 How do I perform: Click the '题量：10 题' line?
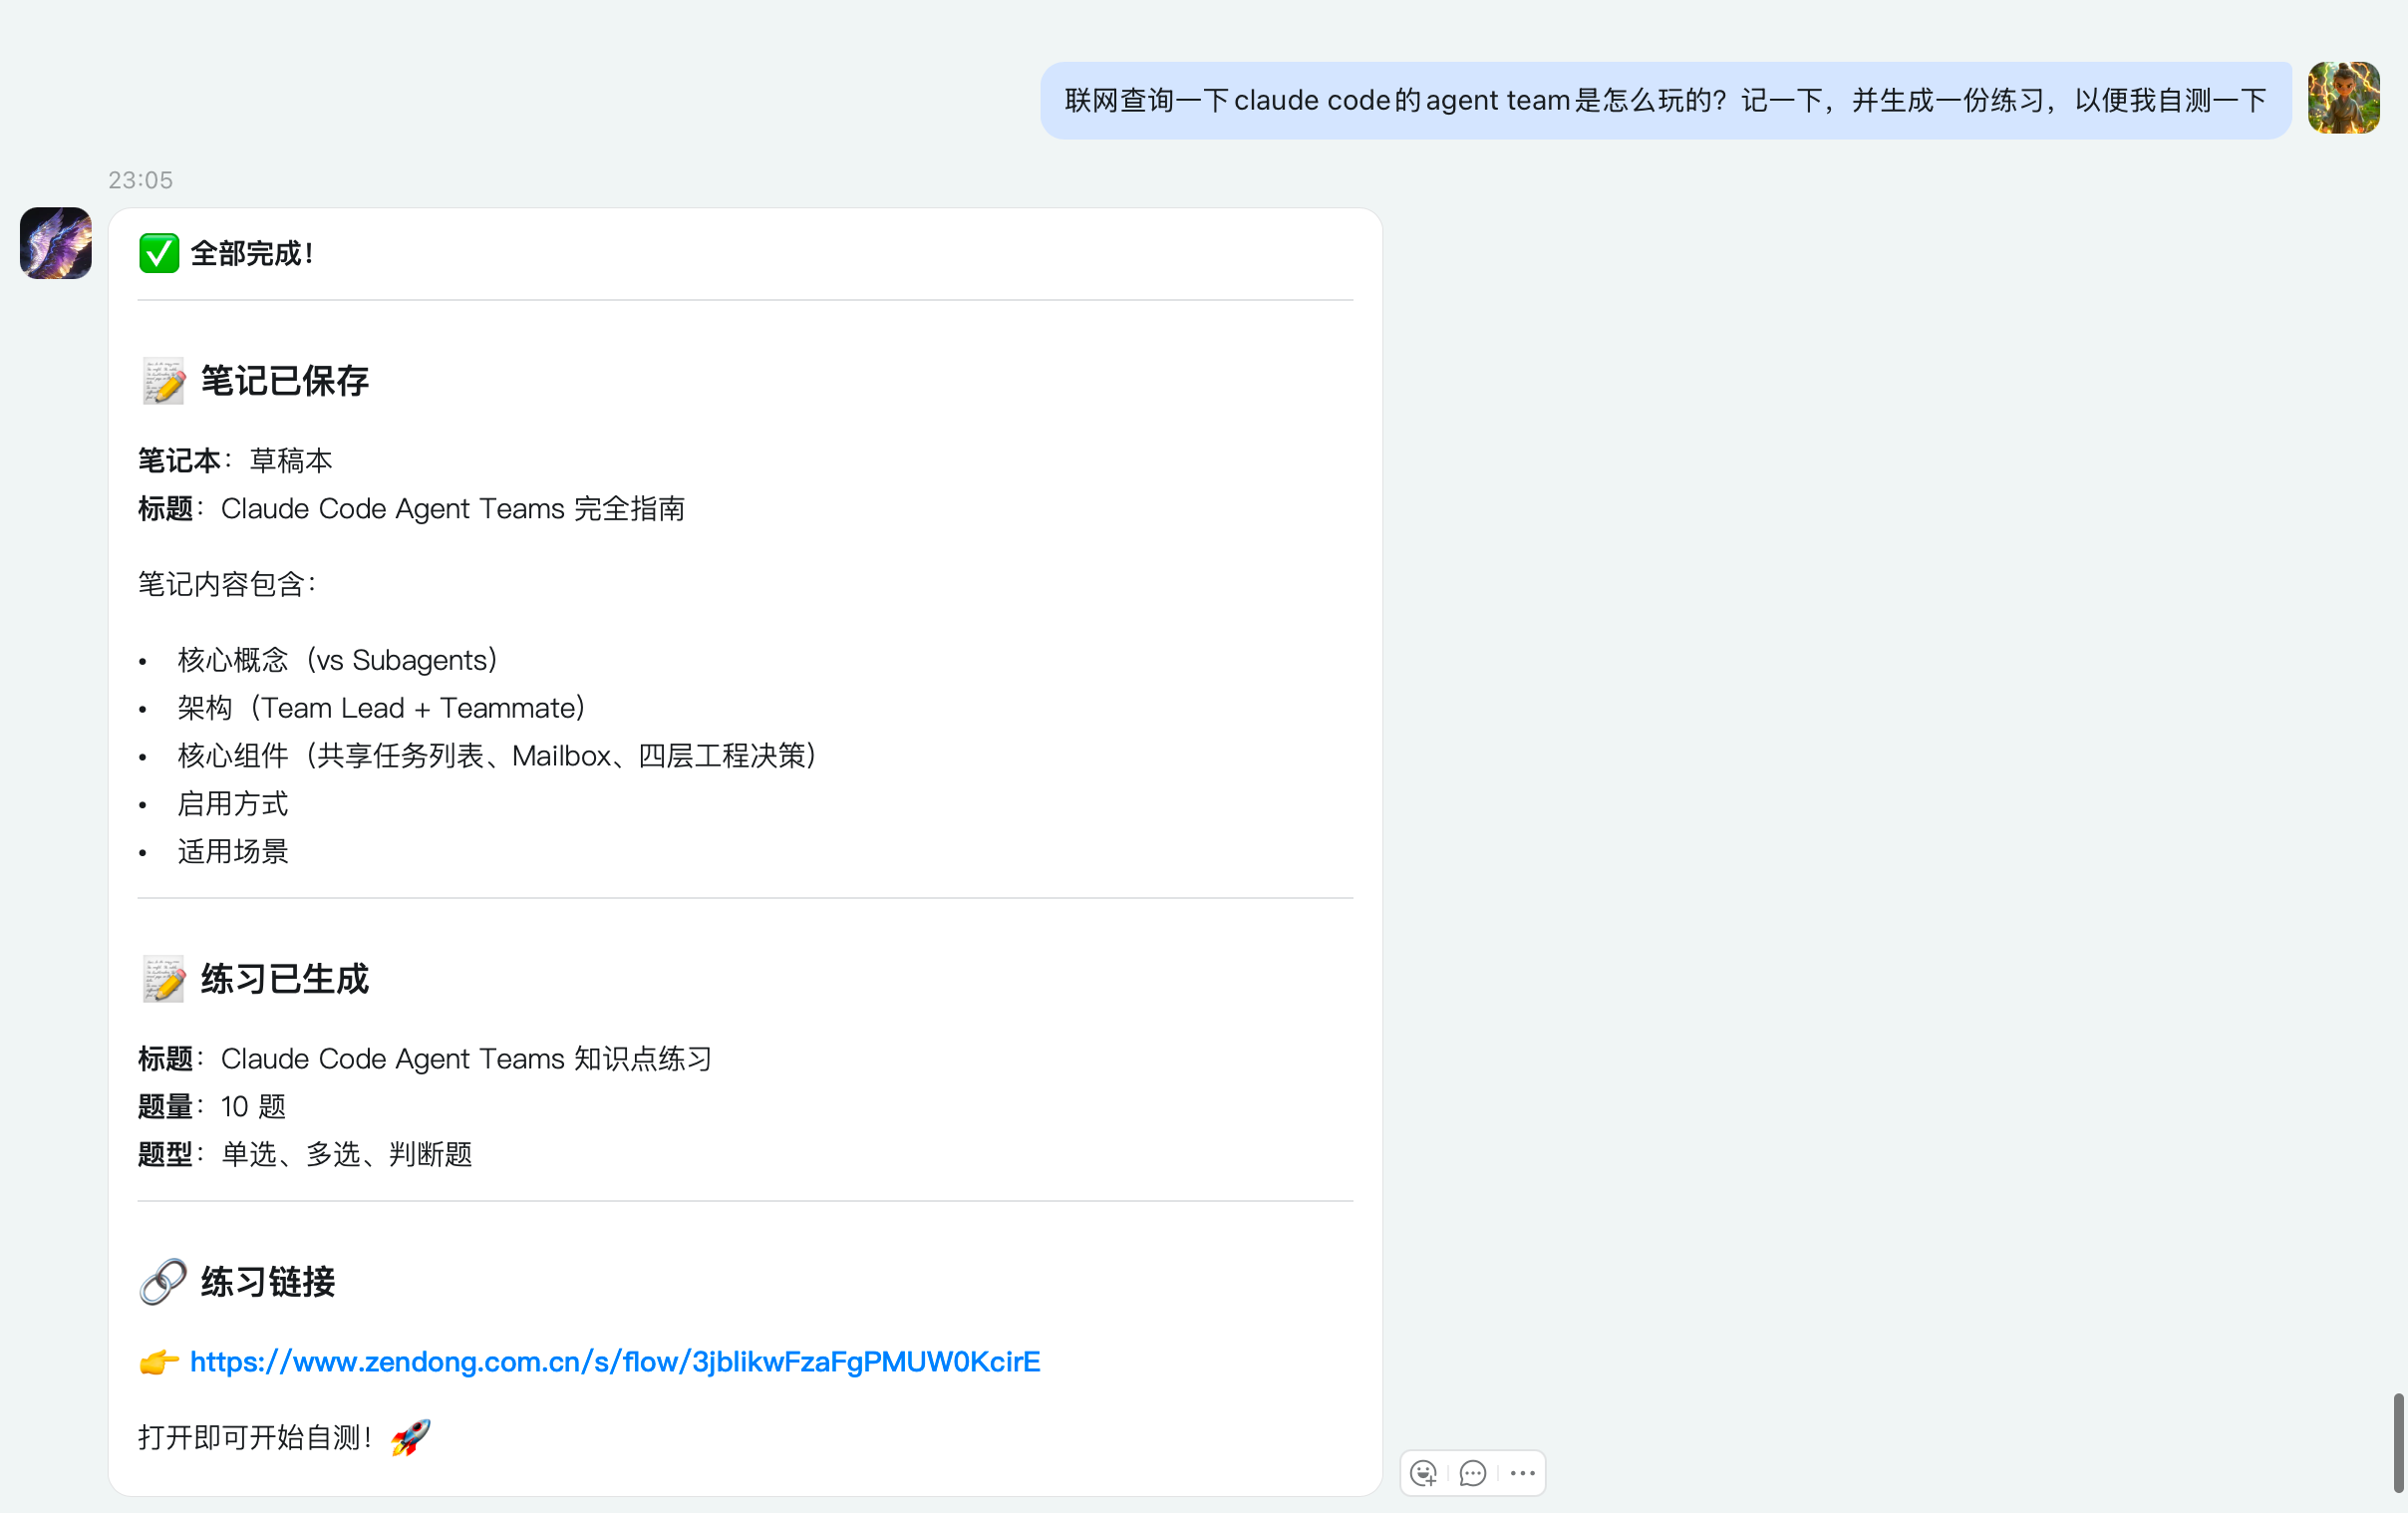click(x=212, y=1106)
